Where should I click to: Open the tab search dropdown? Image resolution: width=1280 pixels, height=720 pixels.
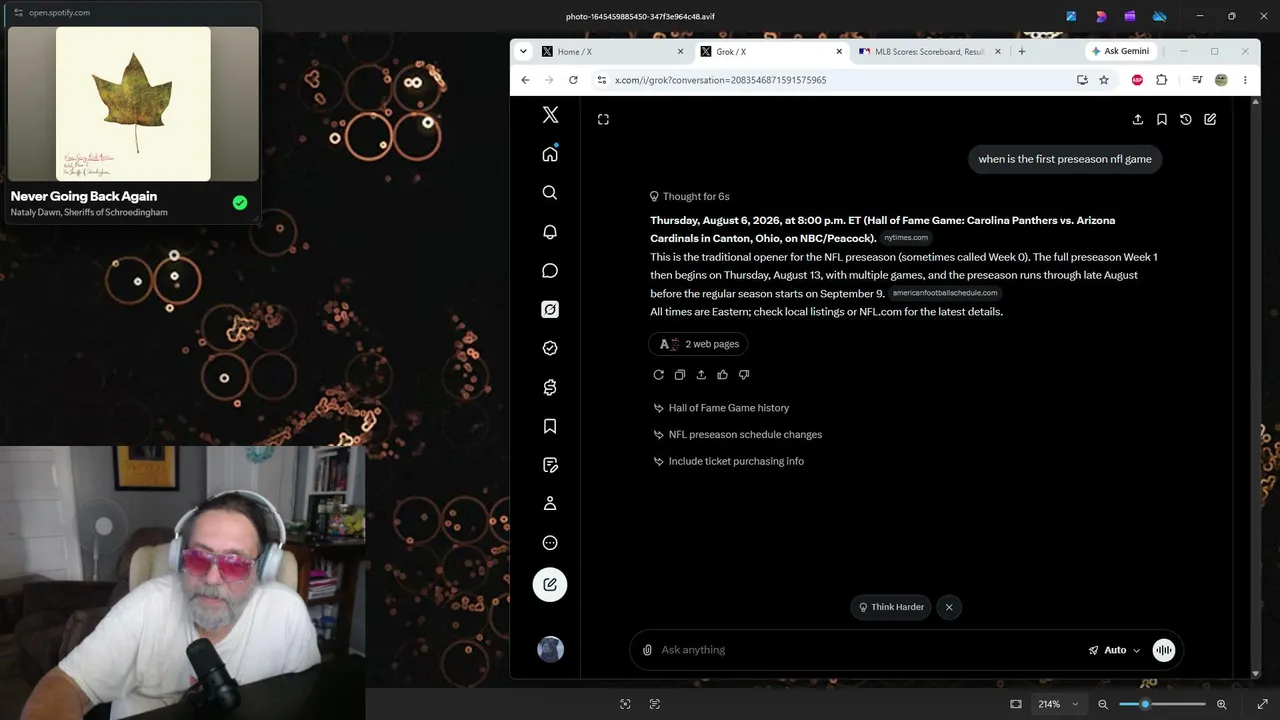click(x=523, y=52)
